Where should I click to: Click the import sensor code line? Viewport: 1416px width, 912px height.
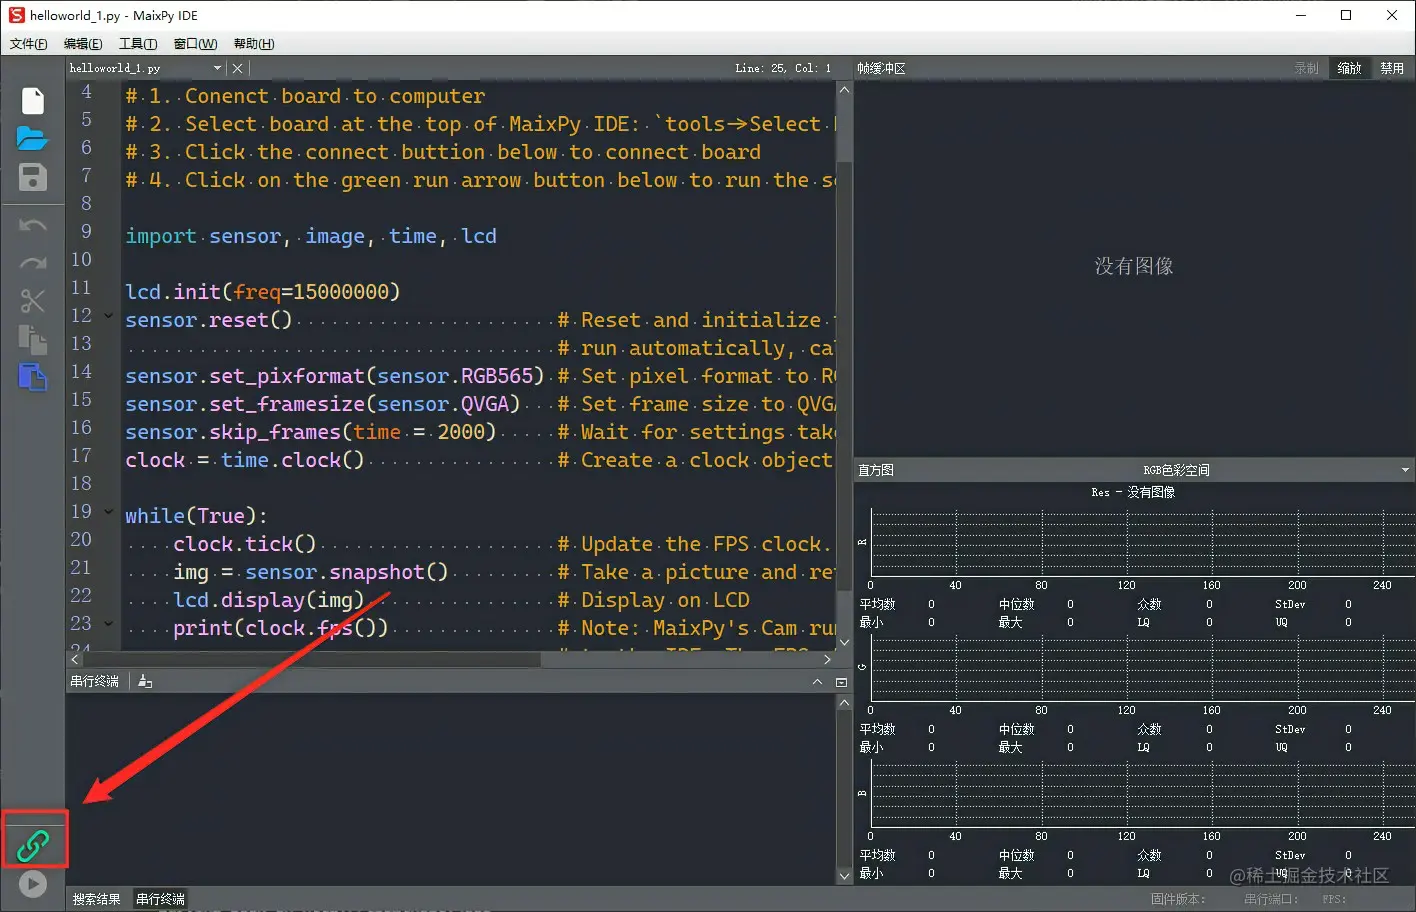pyautogui.click(x=311, y=236)
